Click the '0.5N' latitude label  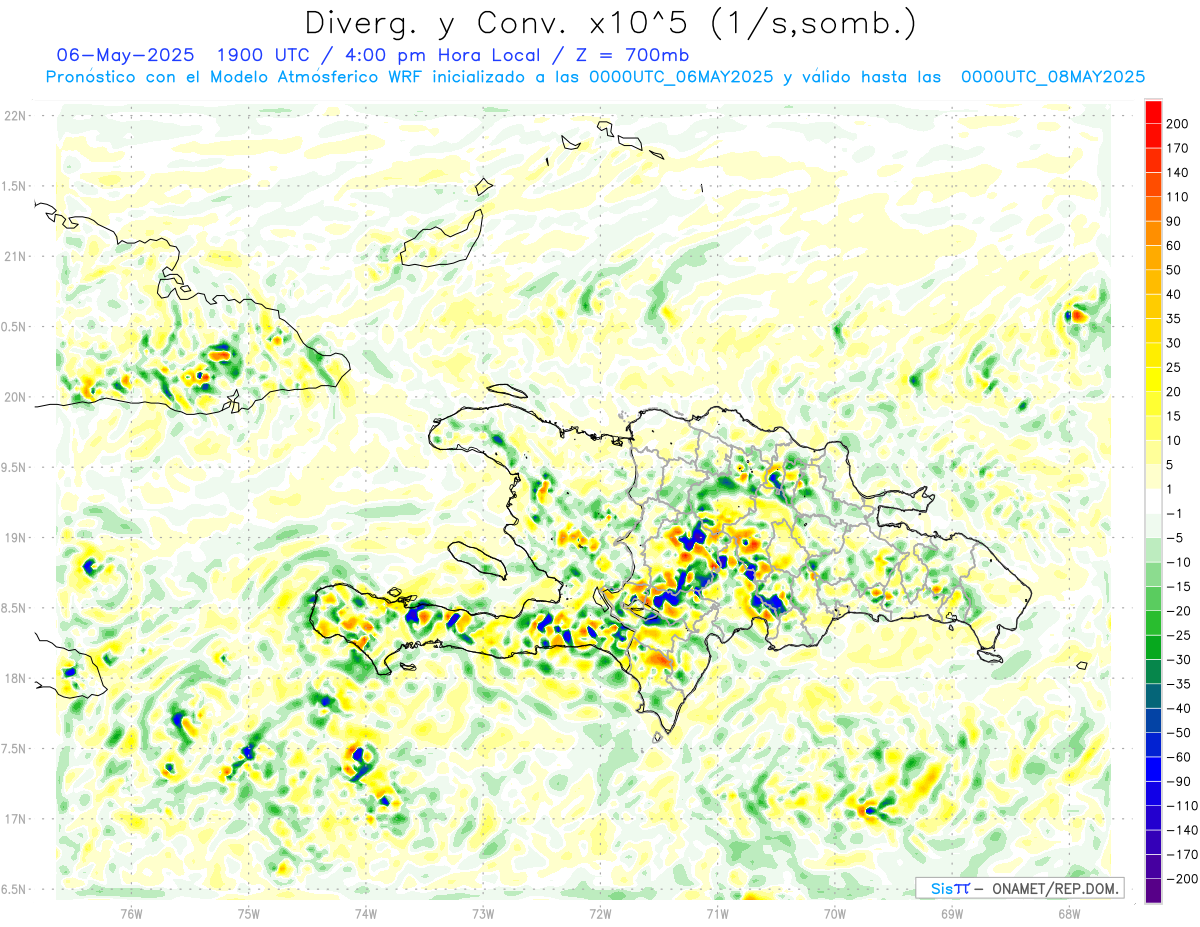click(14, 326)
